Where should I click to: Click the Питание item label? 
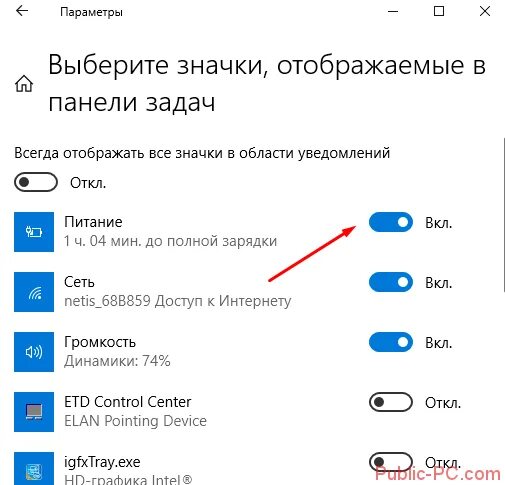93,222
